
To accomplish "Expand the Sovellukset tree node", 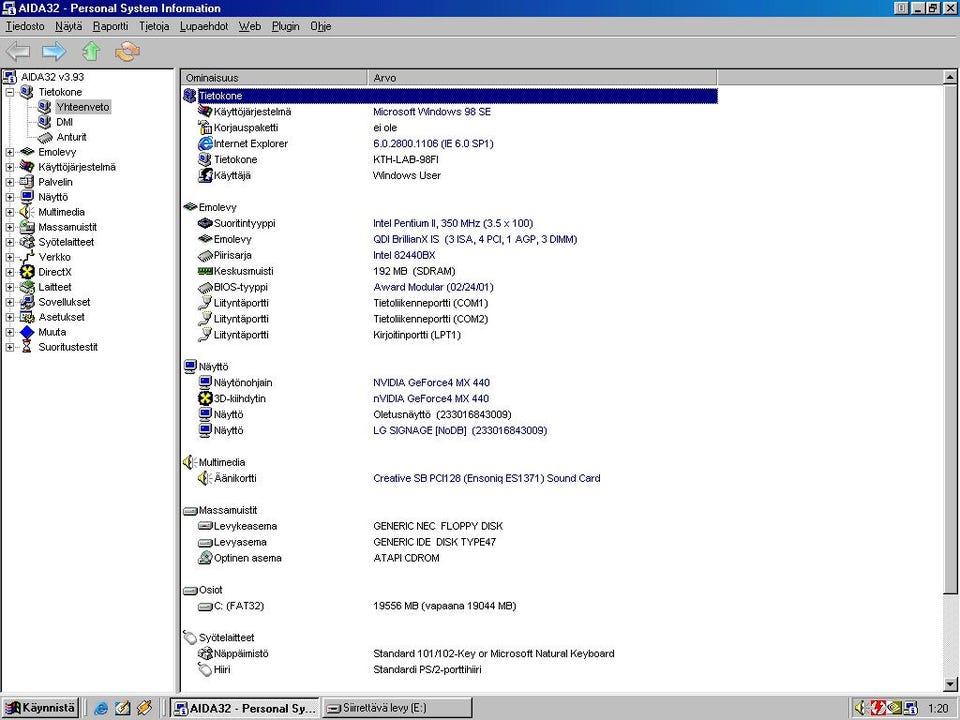I will coord(10,302).
